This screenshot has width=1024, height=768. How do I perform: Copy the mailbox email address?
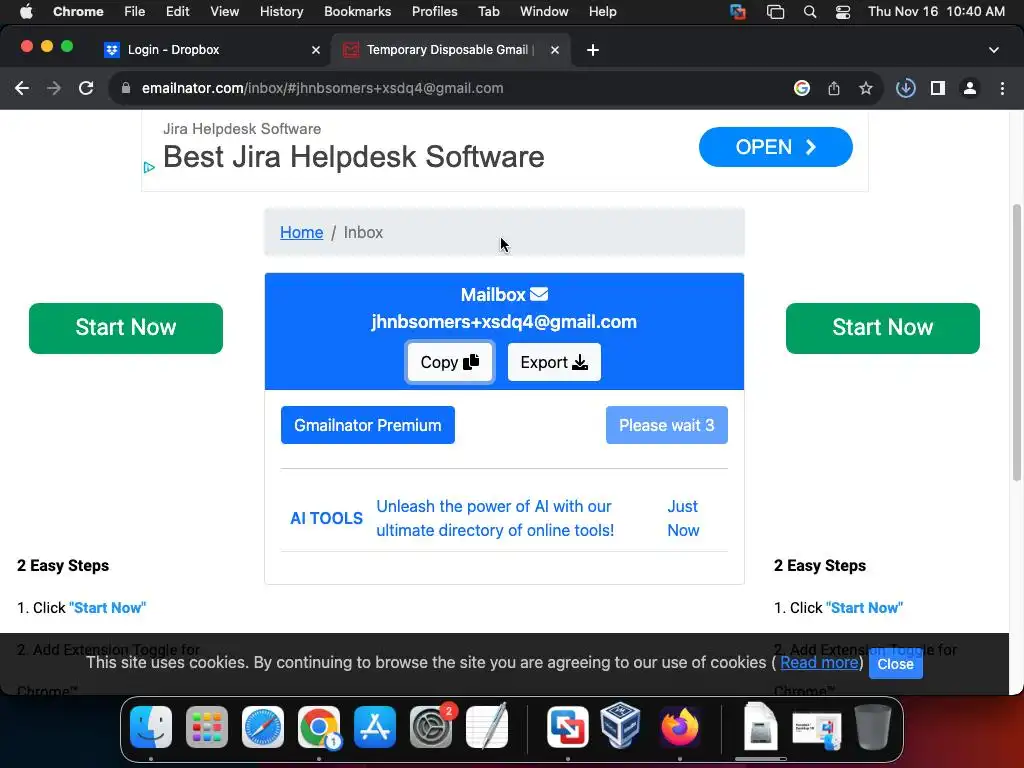tap(450, 362)
